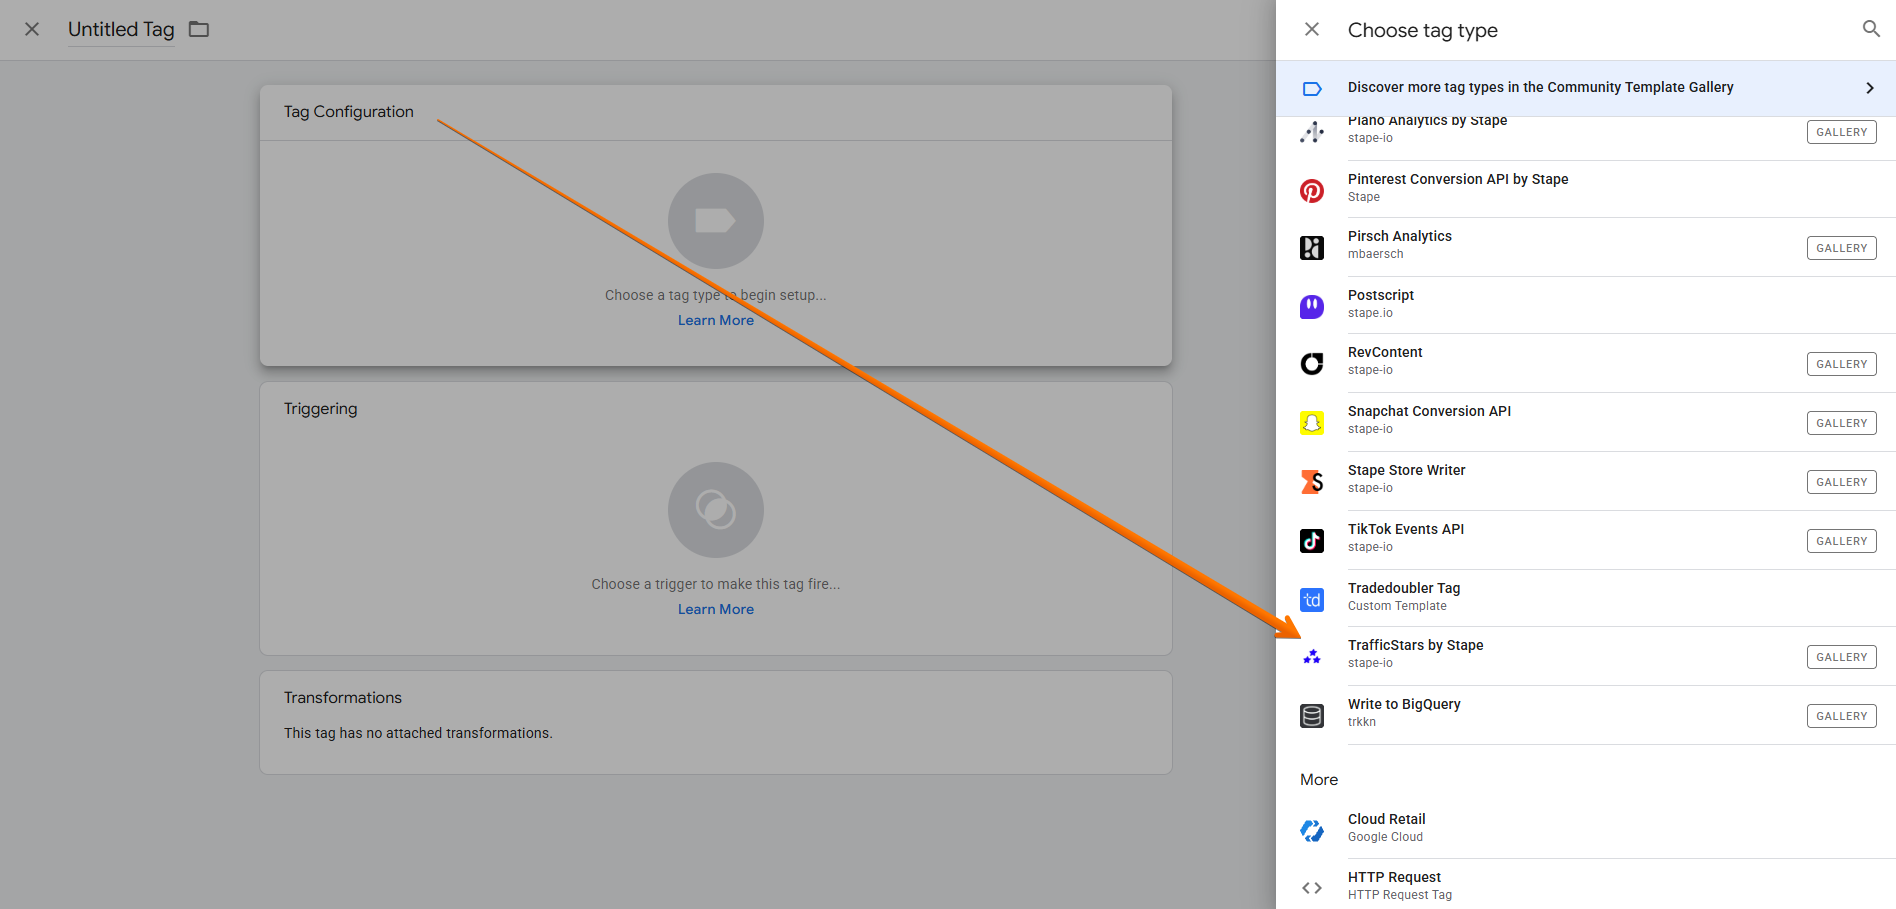Close the Untitled Tag editor
Viewport: 1896px width, 909px height.
32,29
